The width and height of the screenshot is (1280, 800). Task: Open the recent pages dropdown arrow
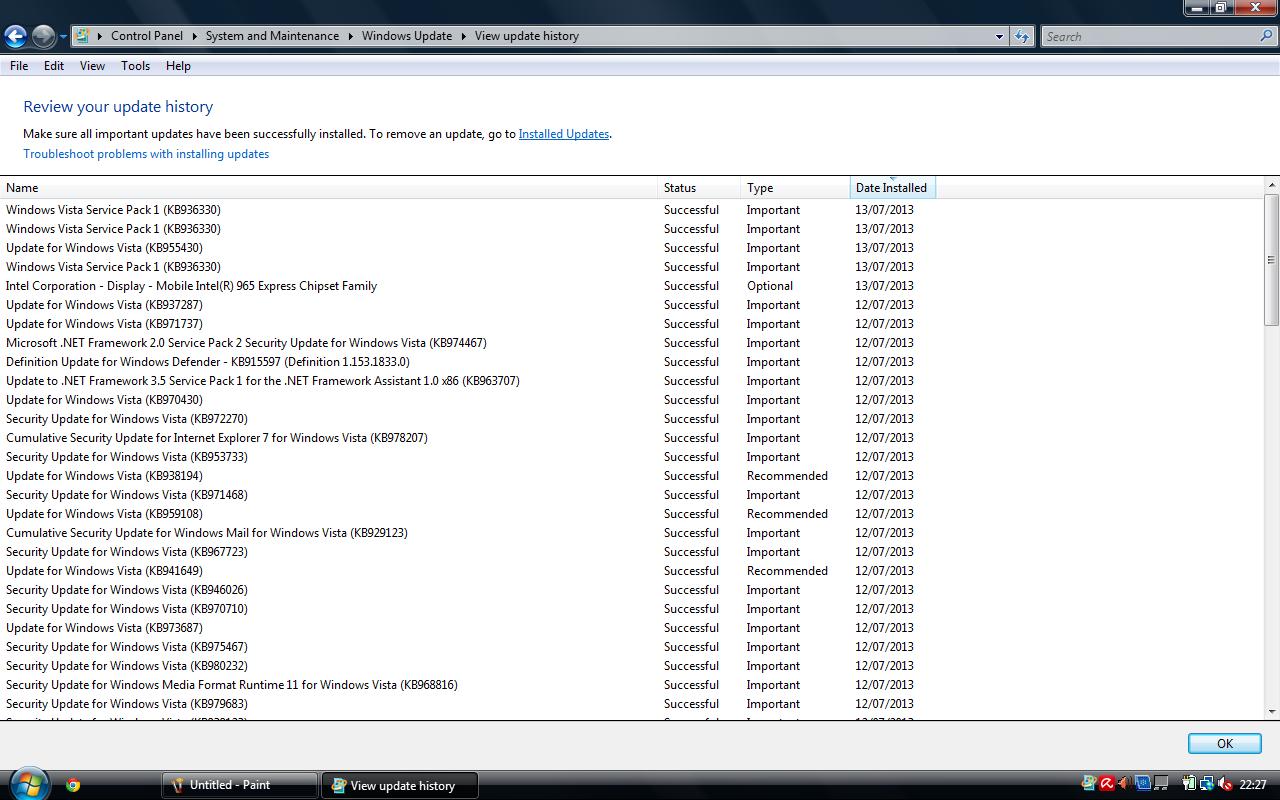tap(63, 37)
